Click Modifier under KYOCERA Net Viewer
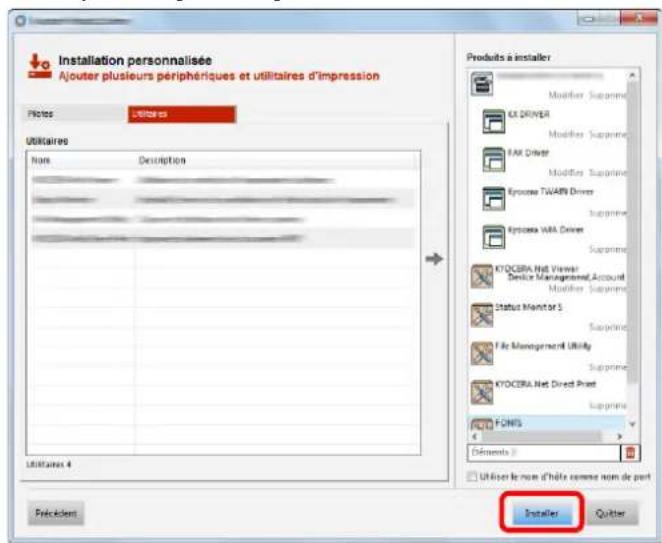The height and width of the screenshot is (543, 662). 566,288
